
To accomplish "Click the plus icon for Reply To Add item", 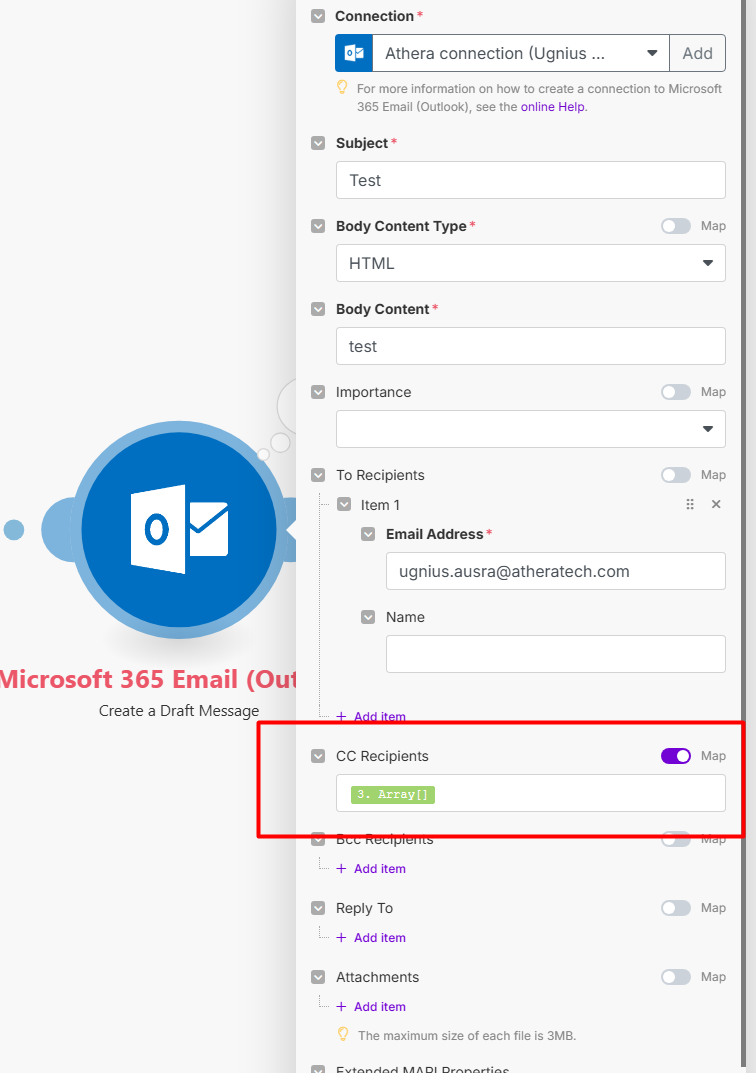I will tap(341, 938).
